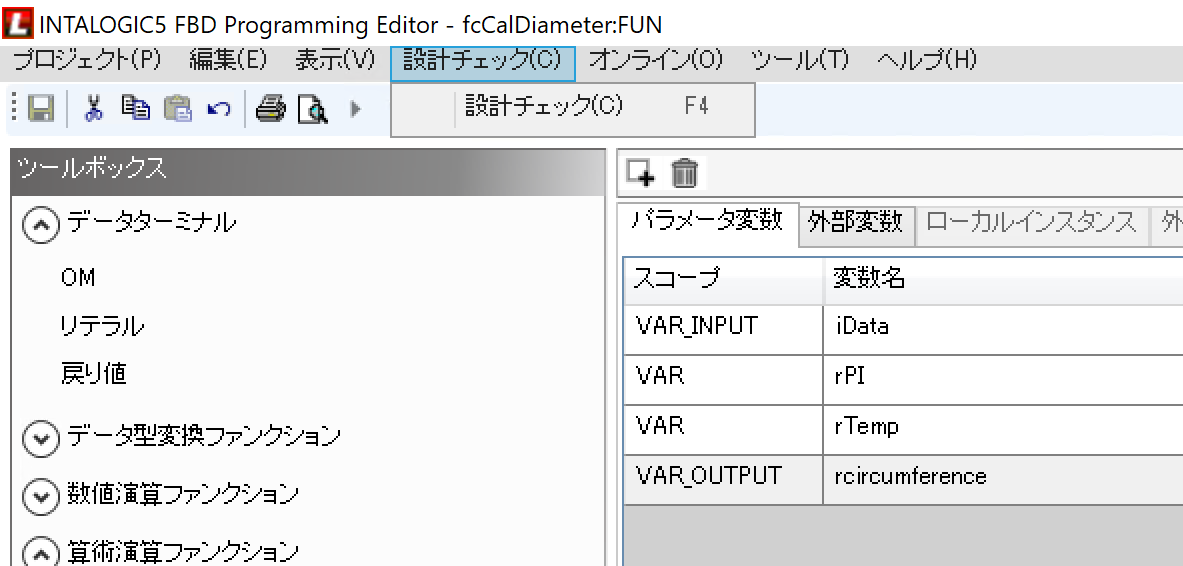Click the add variable plus icon

coord(640,173)
